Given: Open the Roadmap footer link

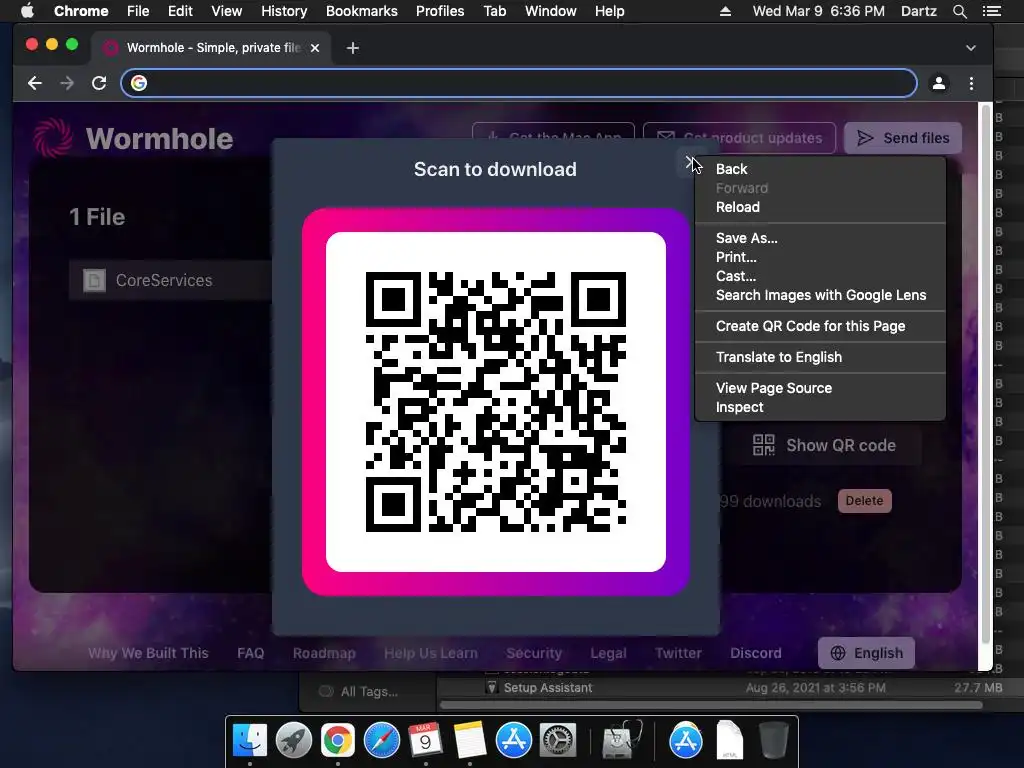Looking at the screenshot, I should 324,653.
